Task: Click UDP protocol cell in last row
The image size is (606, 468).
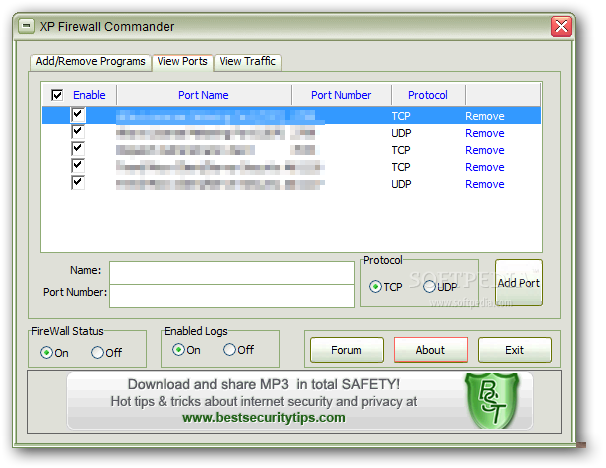Action: pyautogui.click(x=401, y=184)
